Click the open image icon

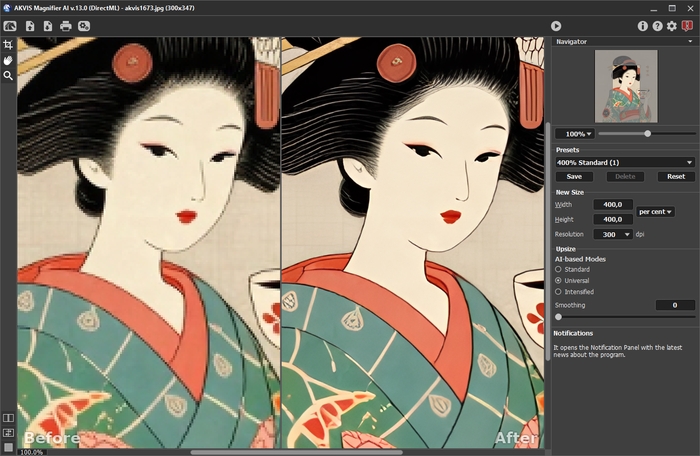[x=30, y=26]
